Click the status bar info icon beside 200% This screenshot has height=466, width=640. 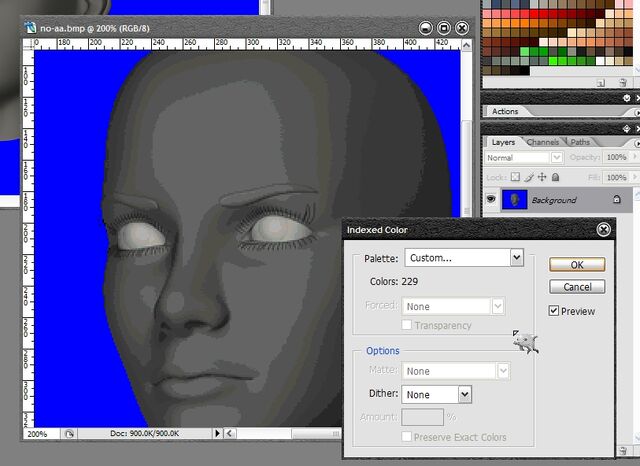point(69,434)
